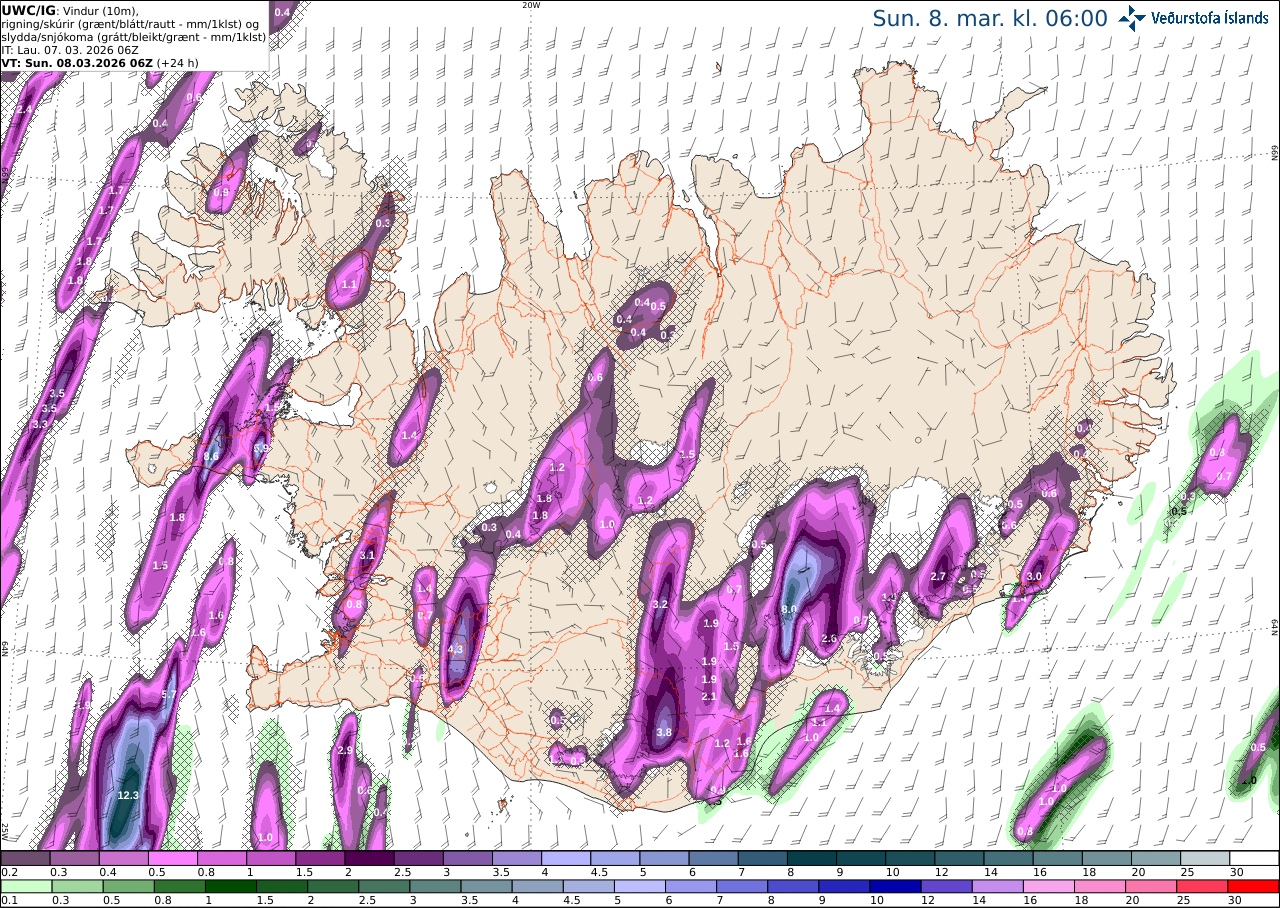1280x908 pixels.
Task: Pick the snow legend swatch between 0.5 and 0.8
Action: [x=172, y=858]
